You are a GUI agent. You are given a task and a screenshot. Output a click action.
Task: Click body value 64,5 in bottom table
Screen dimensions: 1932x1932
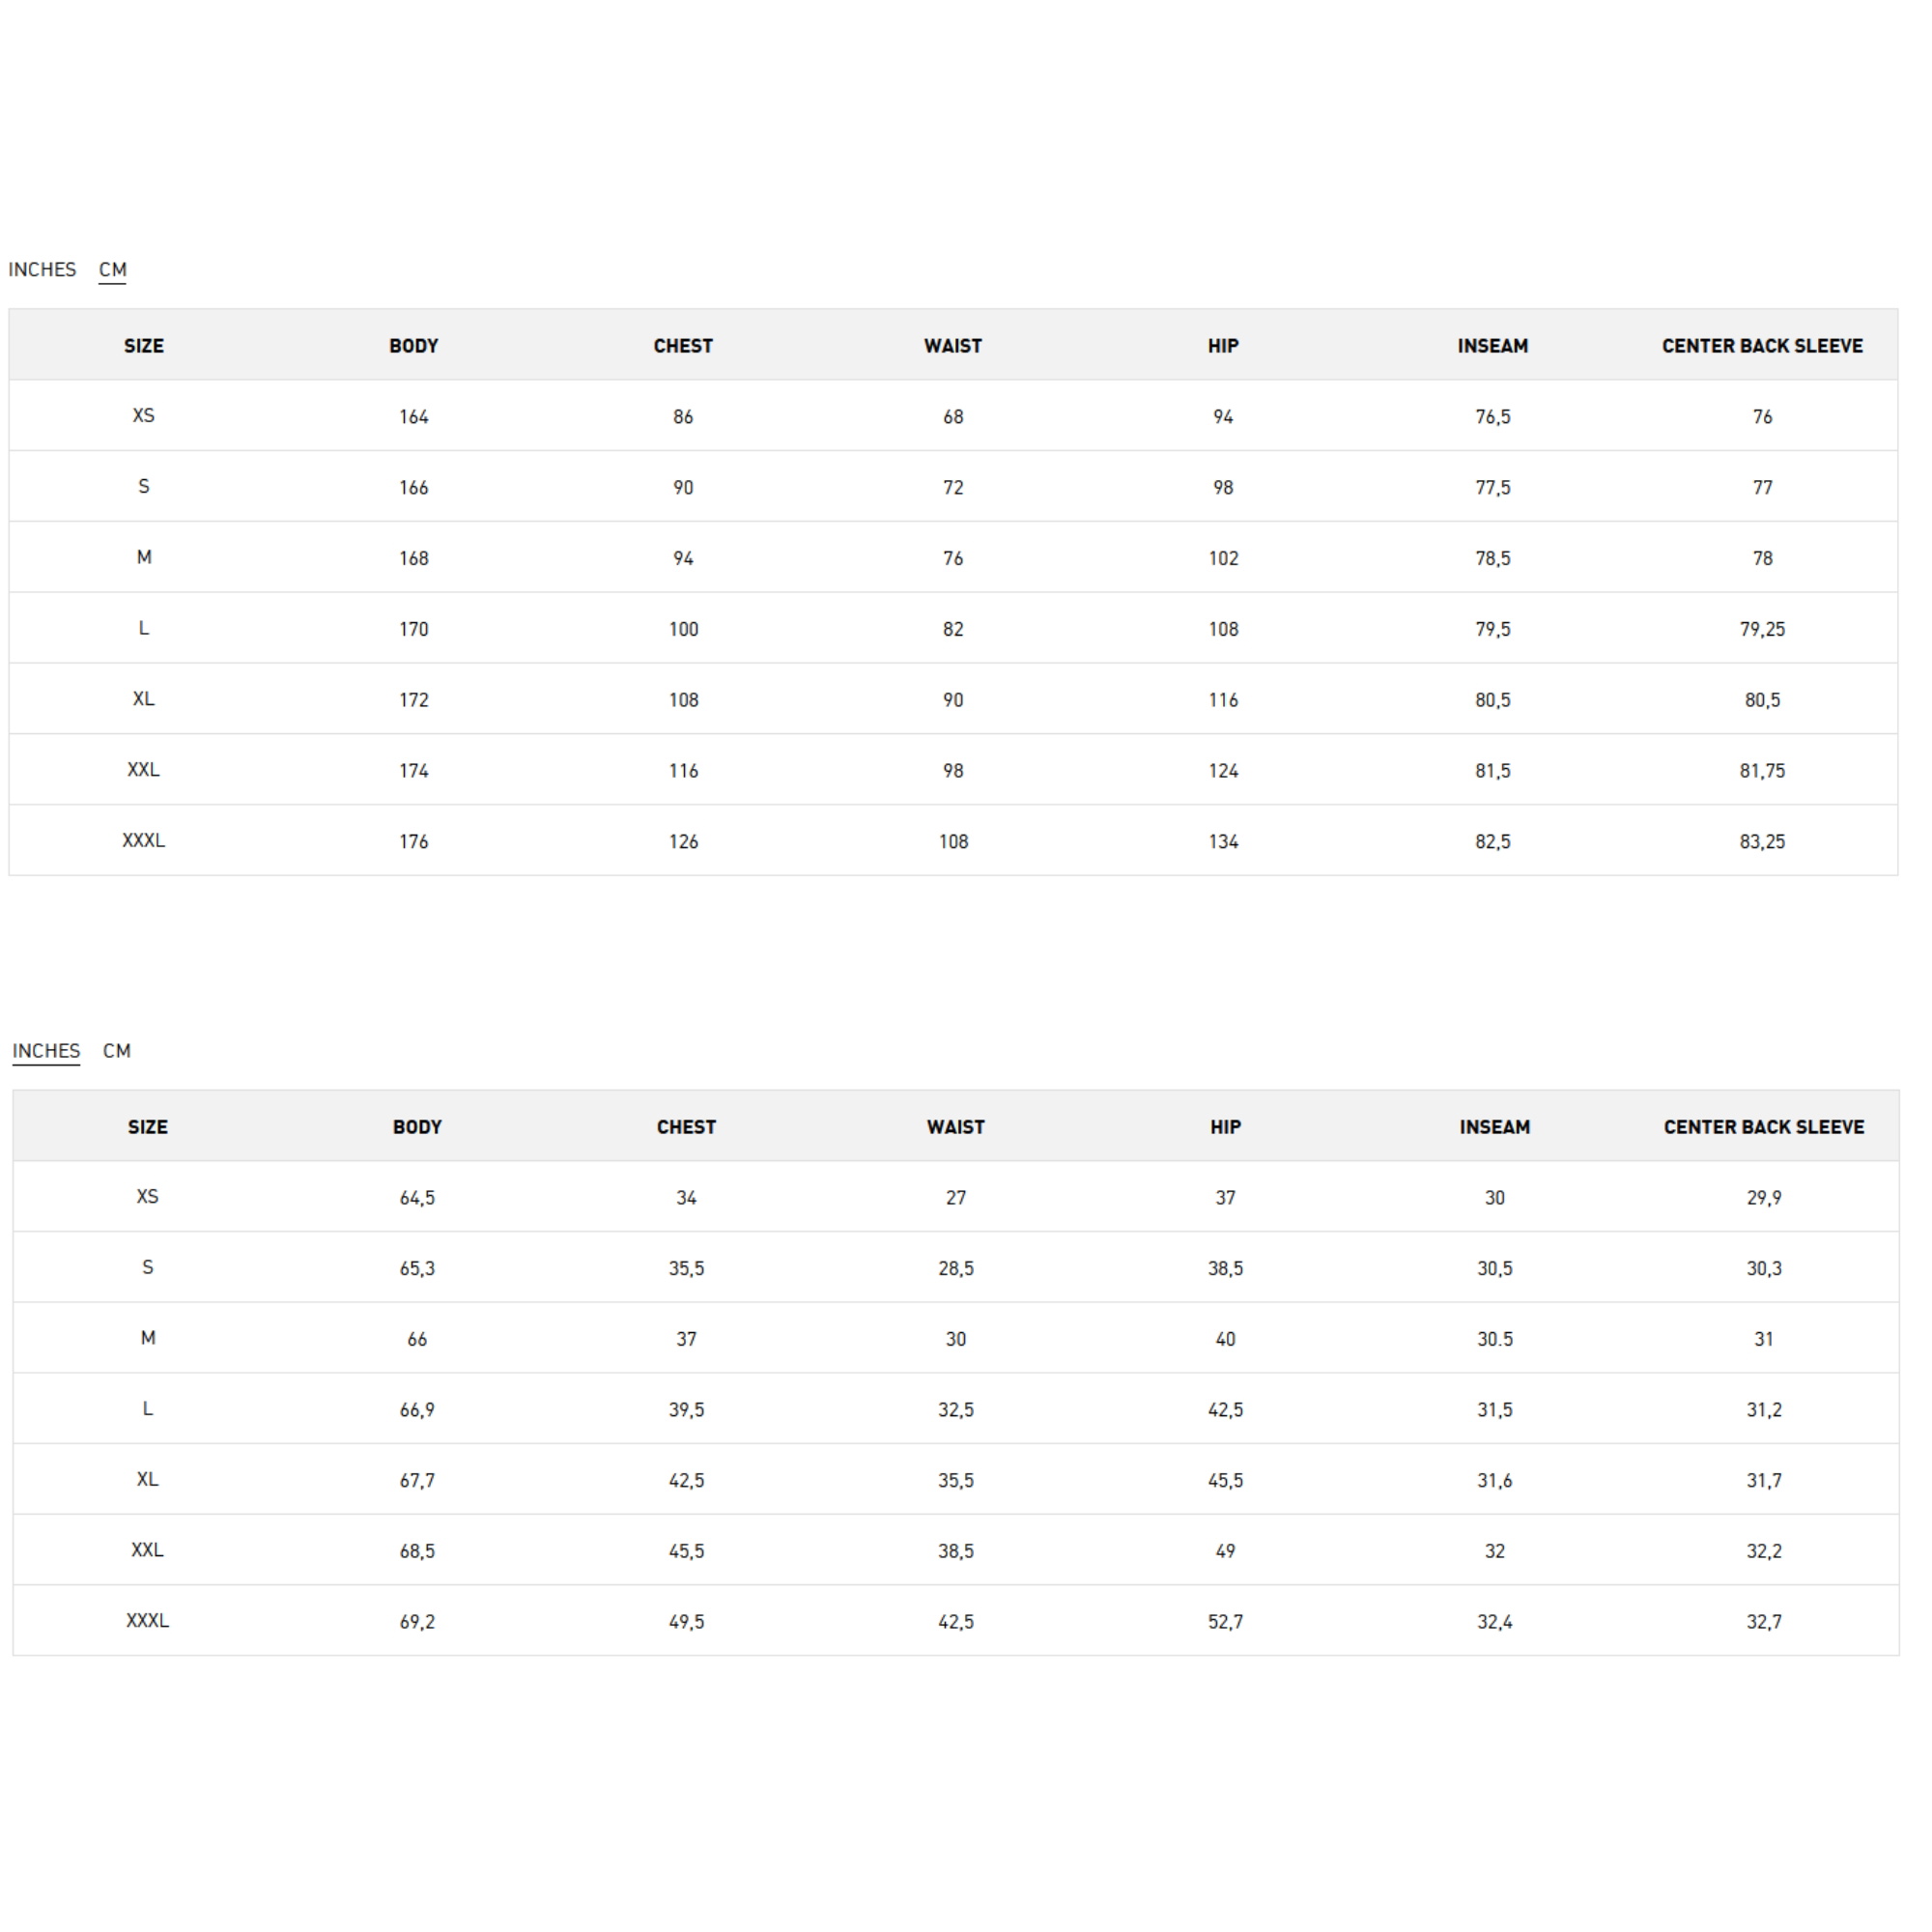click(x=417, y=1197)
